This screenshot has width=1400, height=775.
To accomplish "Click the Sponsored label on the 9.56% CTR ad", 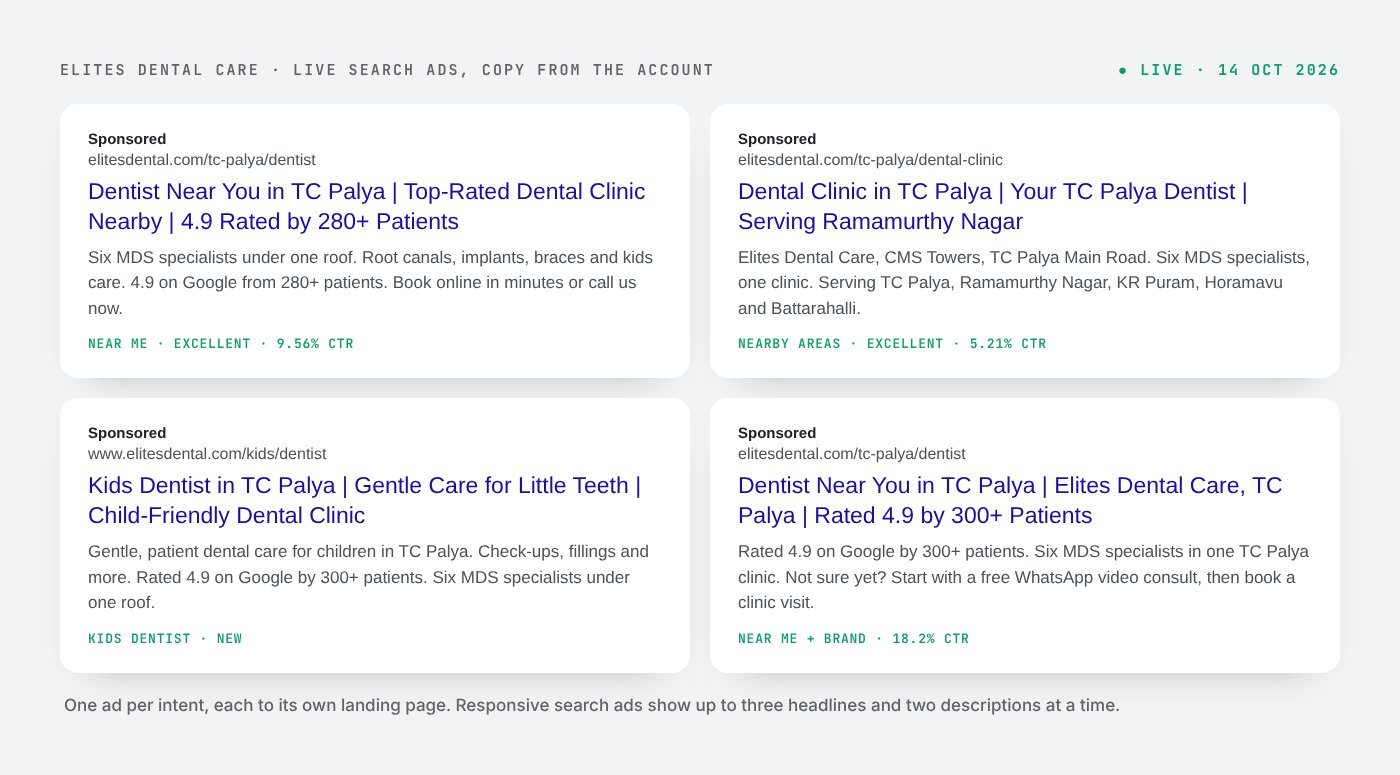I will [127, 139].
